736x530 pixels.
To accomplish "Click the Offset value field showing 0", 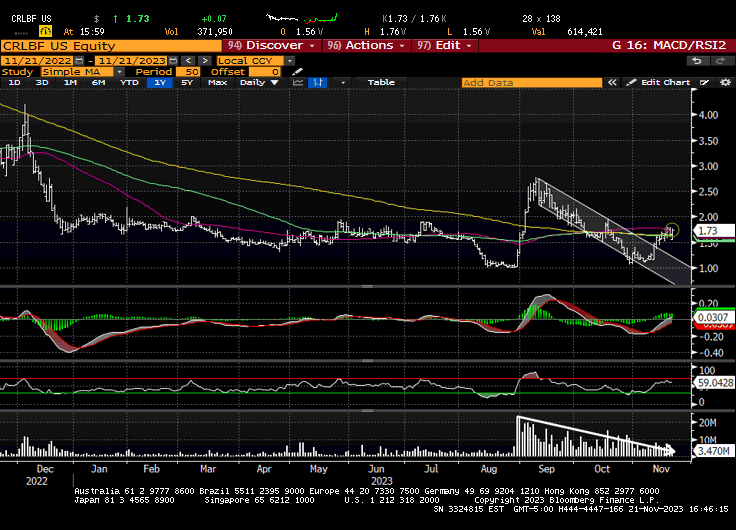I will (265, 72).
